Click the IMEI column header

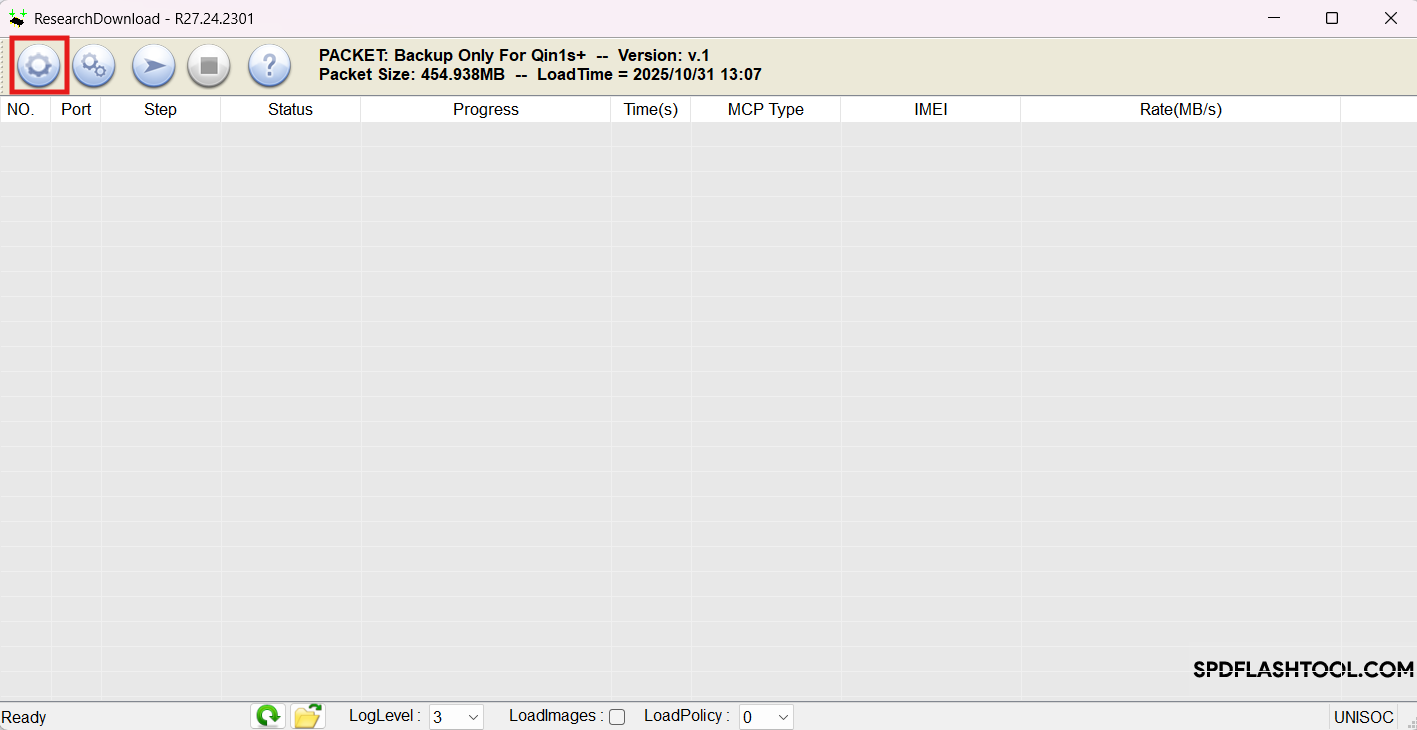tap(930, 109)
